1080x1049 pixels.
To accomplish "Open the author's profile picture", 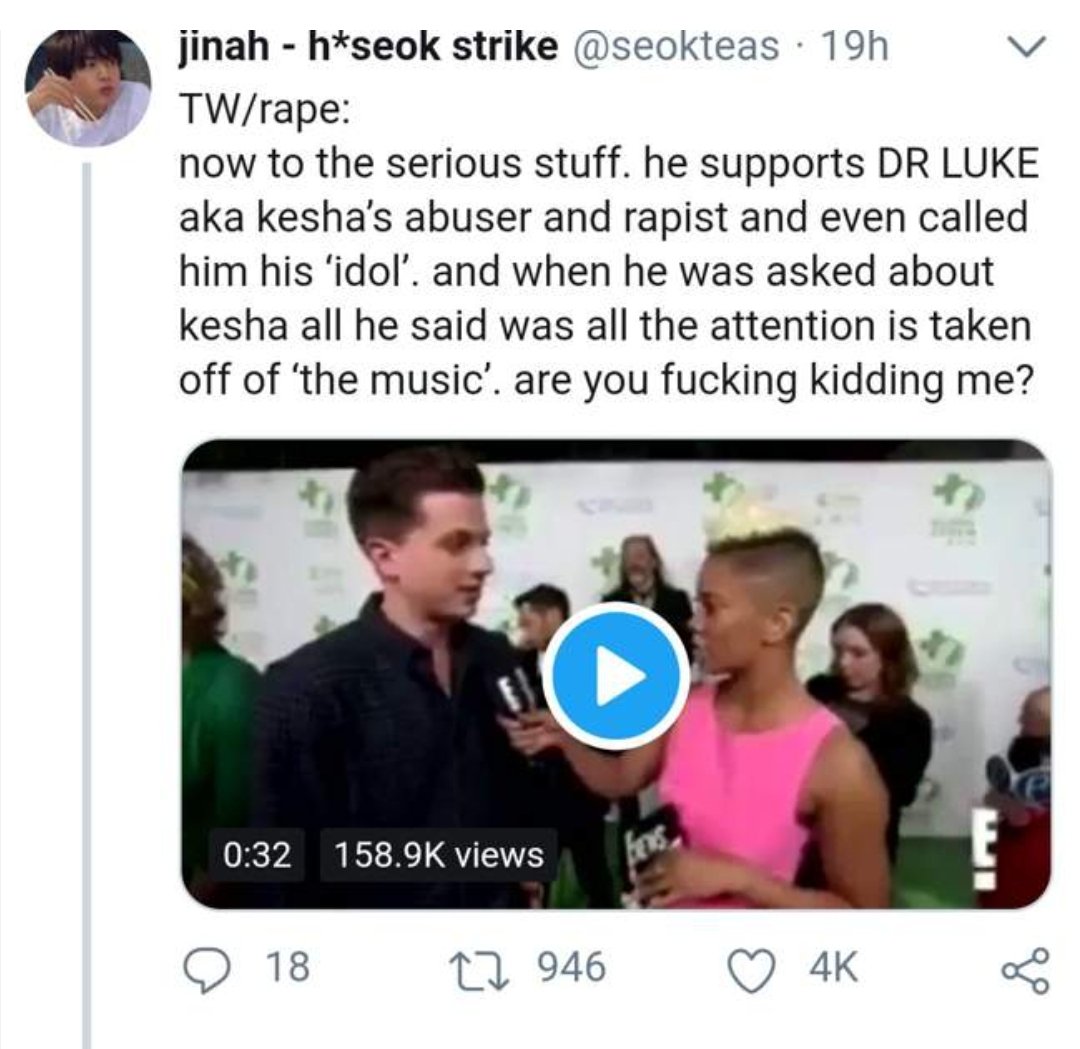I will [x=87, y=88].
